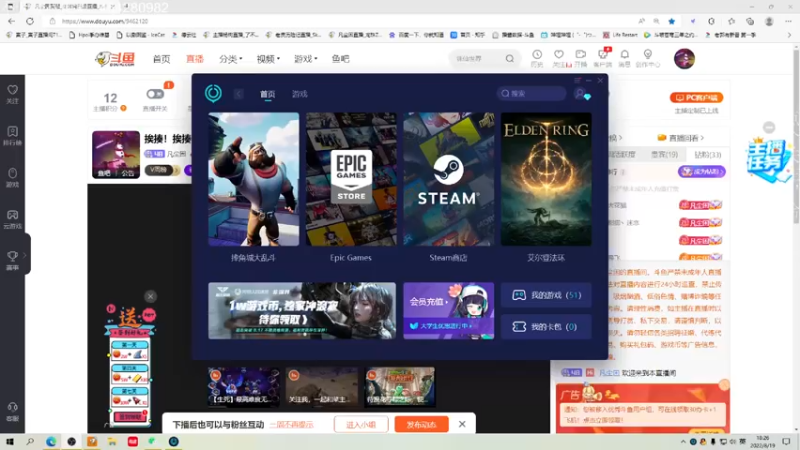Open the 游戏 icon in the left sidebar
The width and height of the screenshot is (800, 450).
point(12,173)
